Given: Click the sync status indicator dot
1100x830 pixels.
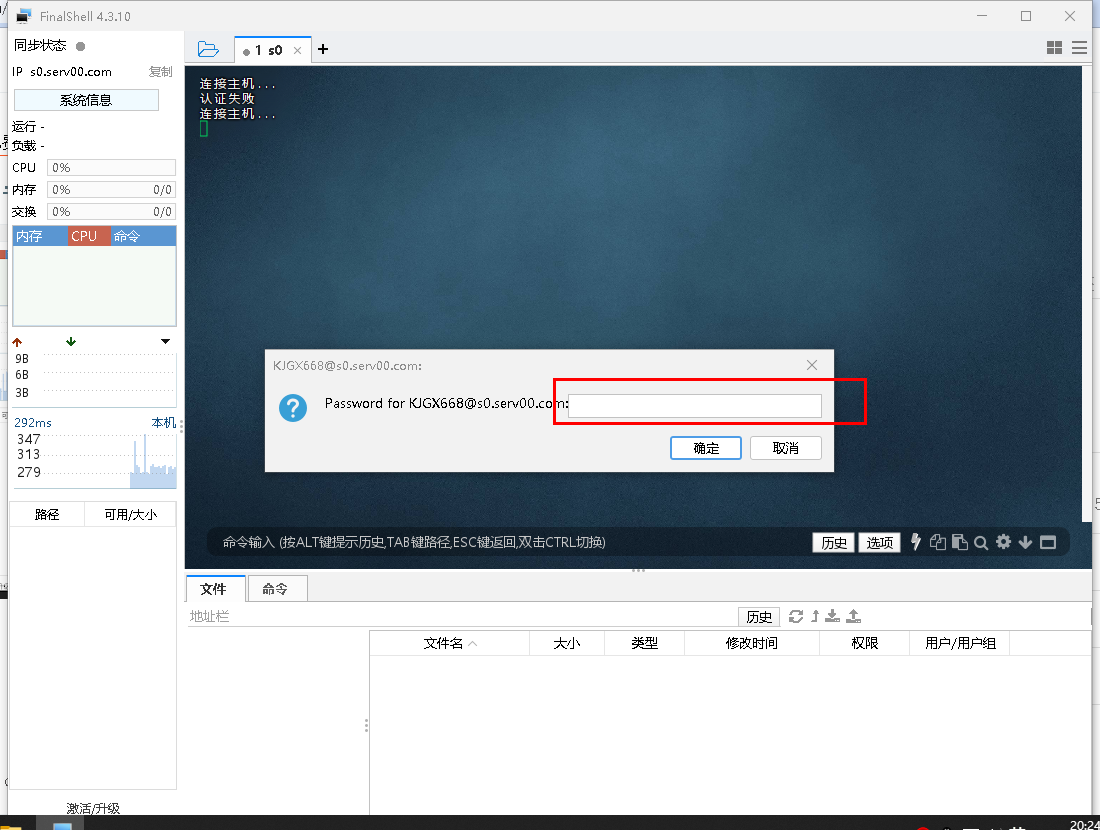Looking at the screenshot, I should [x=81, y=46].
